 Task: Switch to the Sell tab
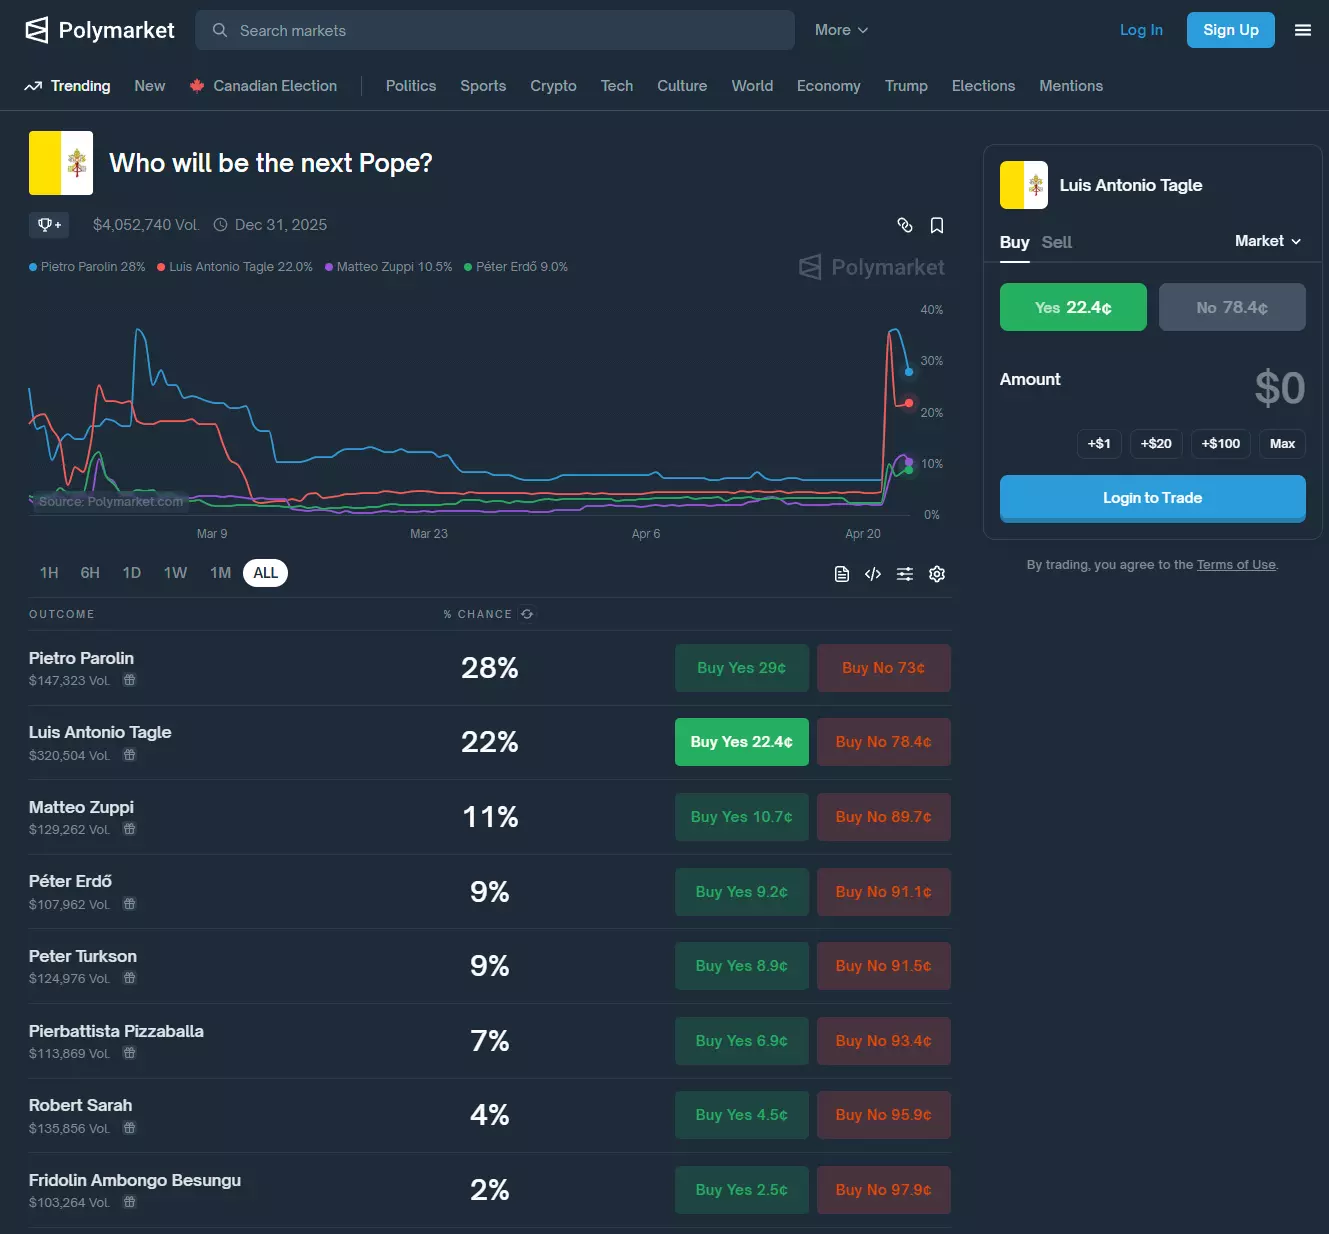(x=1056, y=242)
